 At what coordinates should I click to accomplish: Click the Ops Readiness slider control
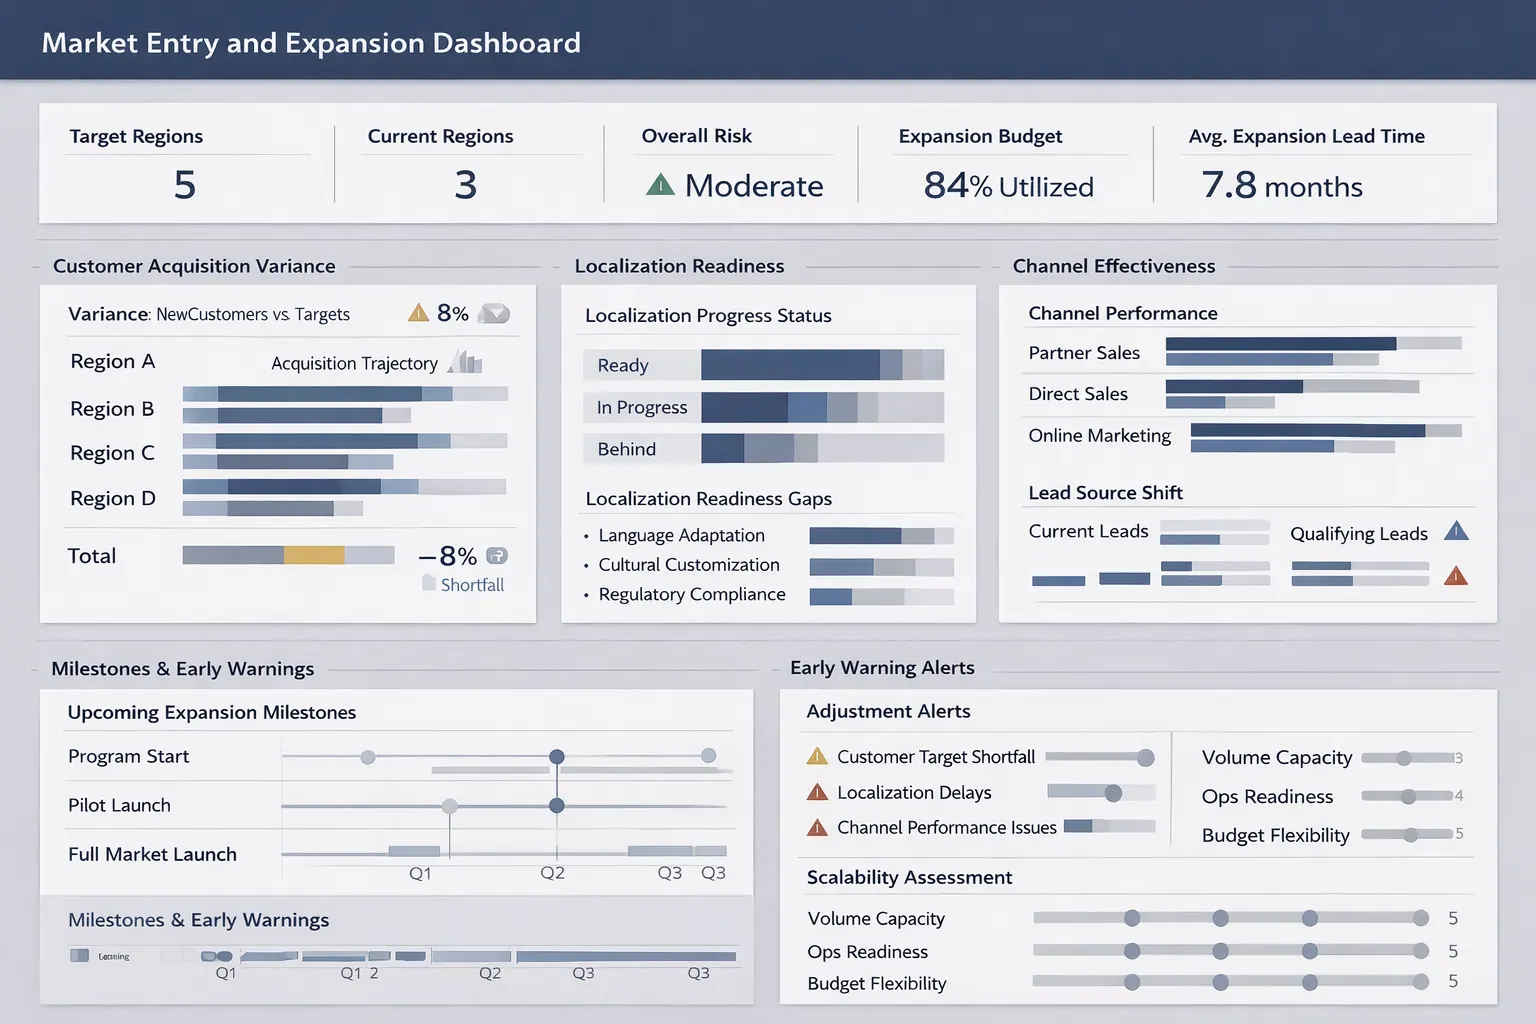click(x=1410, y=797)
